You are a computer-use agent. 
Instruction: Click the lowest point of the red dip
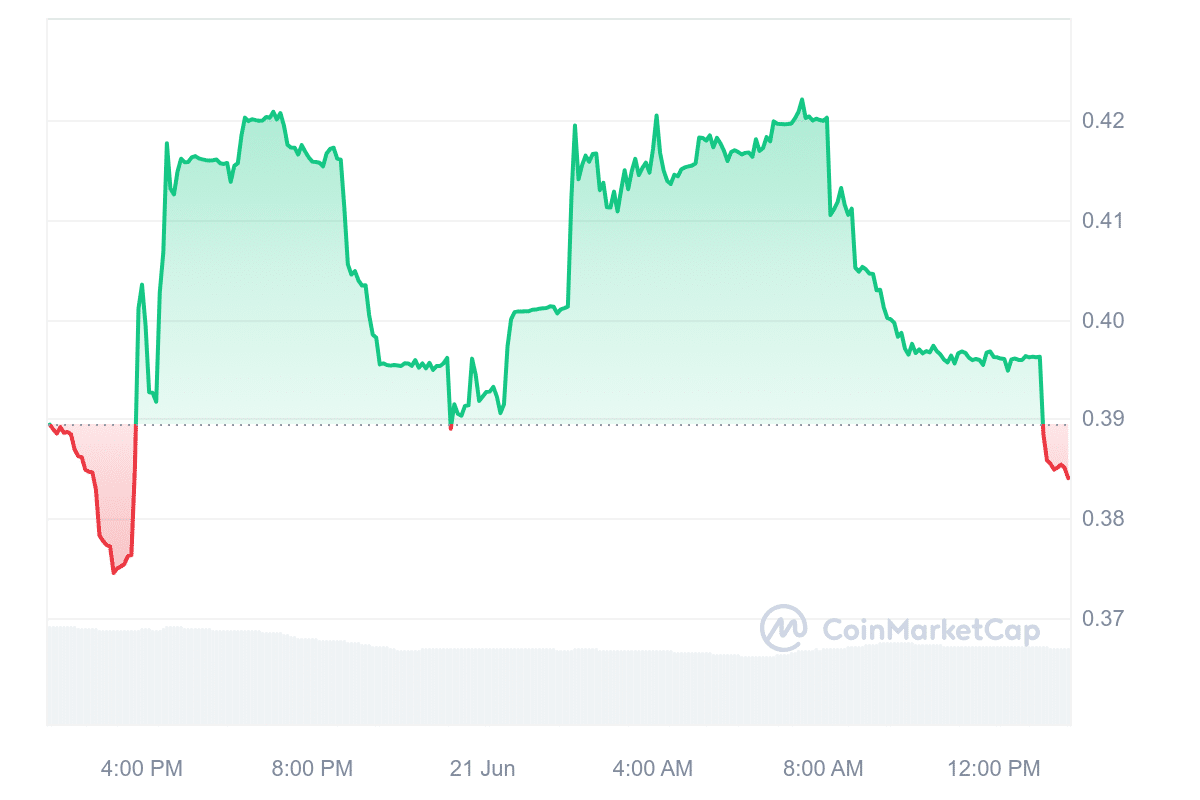(113, 573)
